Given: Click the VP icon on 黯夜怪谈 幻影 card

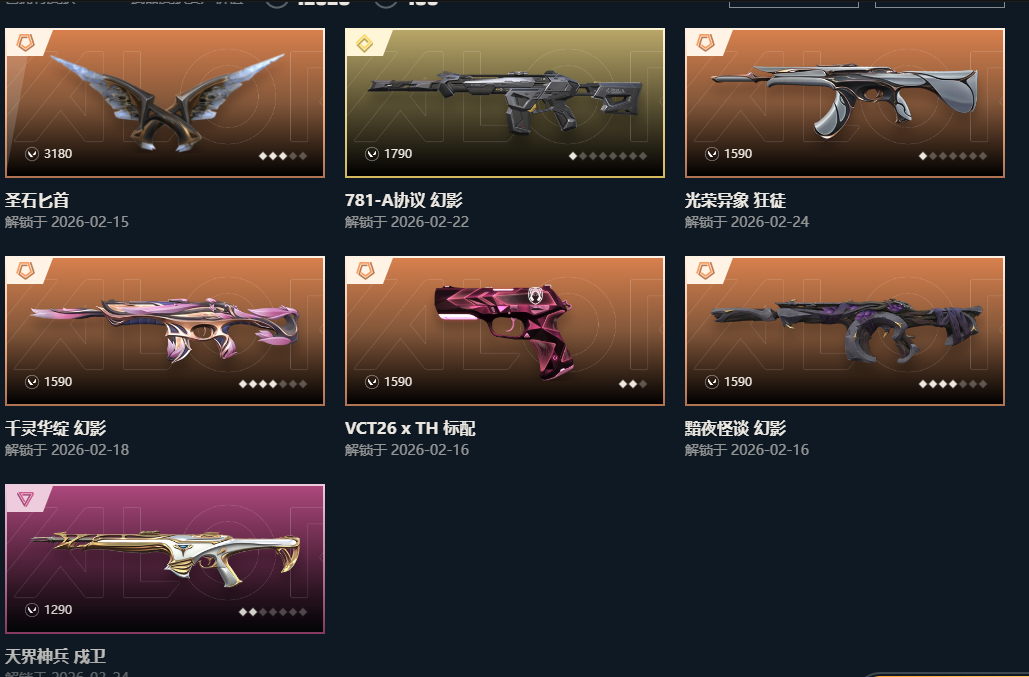Looking at the screenshot, I should (x=711, y=382).
